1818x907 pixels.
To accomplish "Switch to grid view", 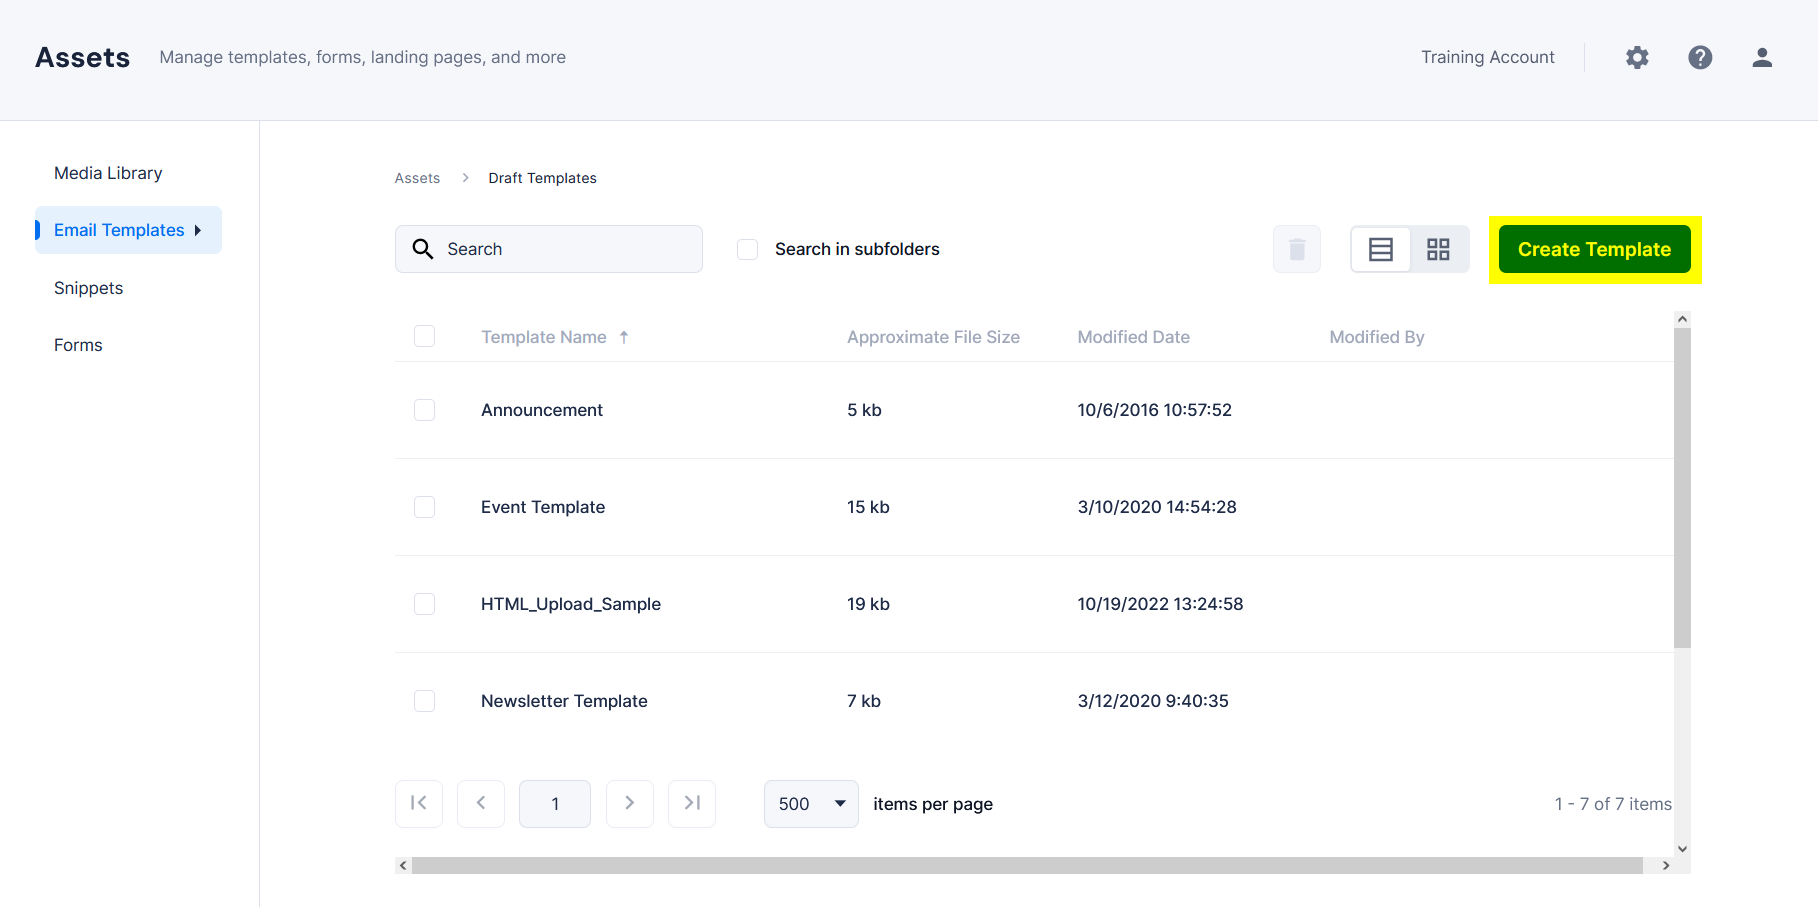I will (1438, 249).
